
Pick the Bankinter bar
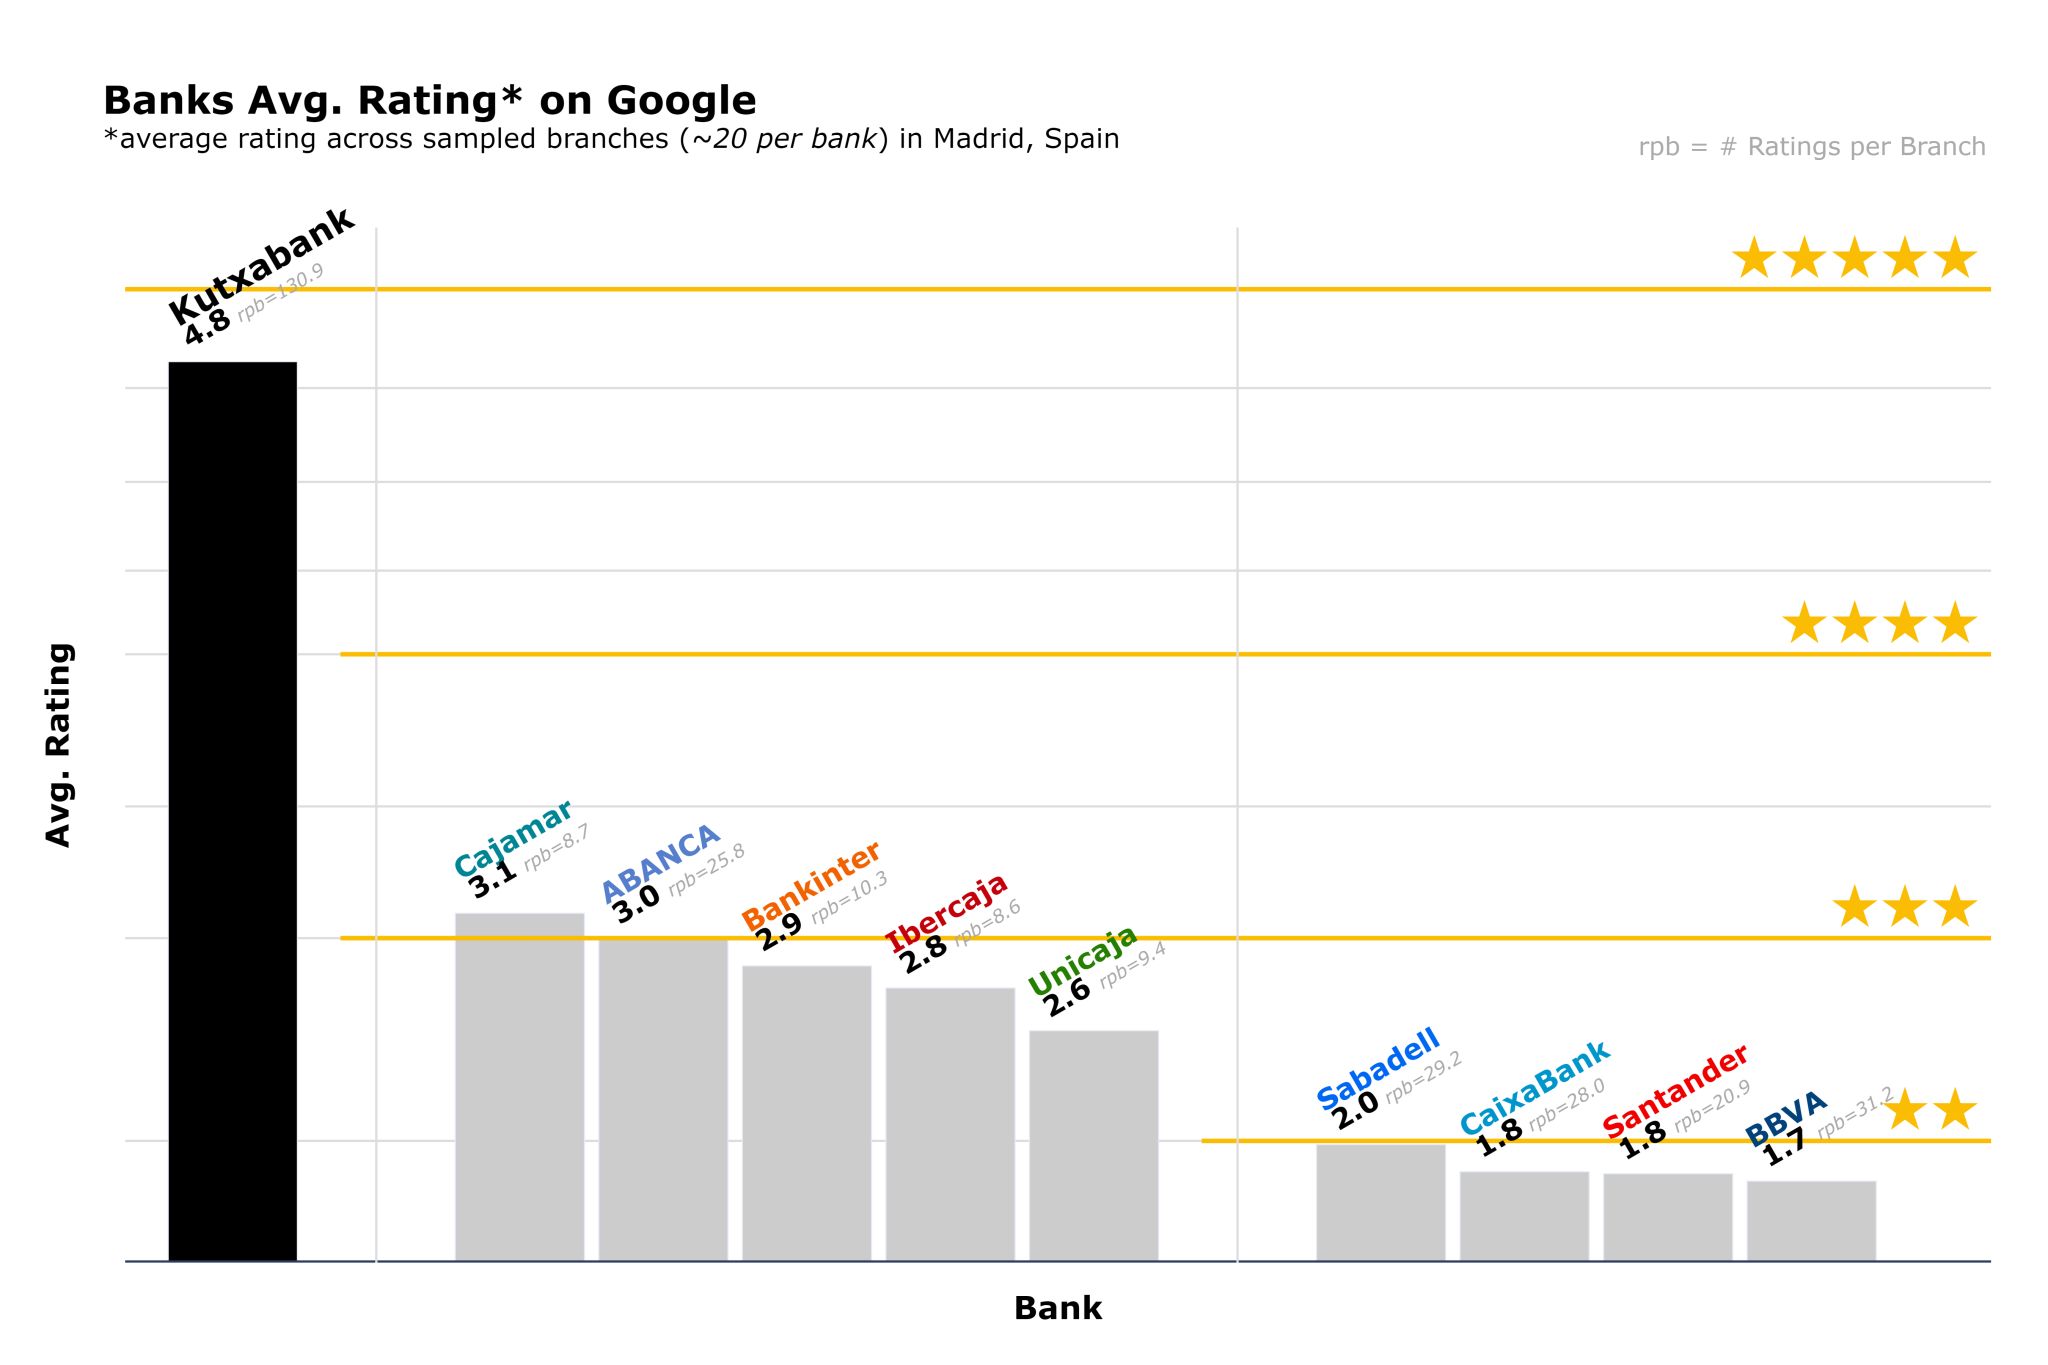(x=806, y=1113)
